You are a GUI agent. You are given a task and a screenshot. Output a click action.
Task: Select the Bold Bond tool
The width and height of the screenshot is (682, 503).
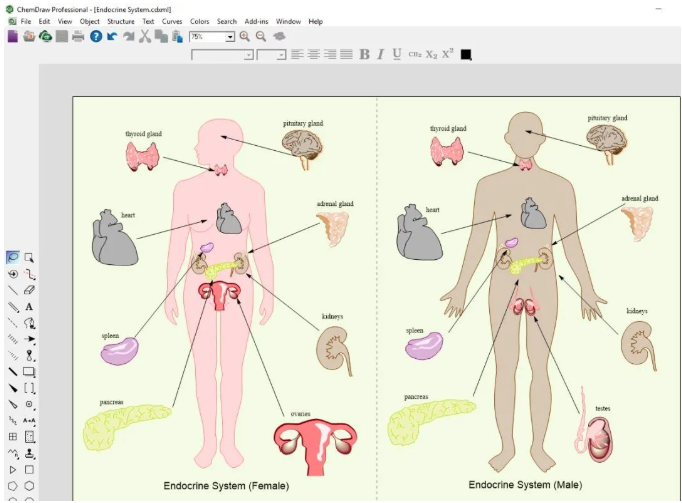point(13,372)
